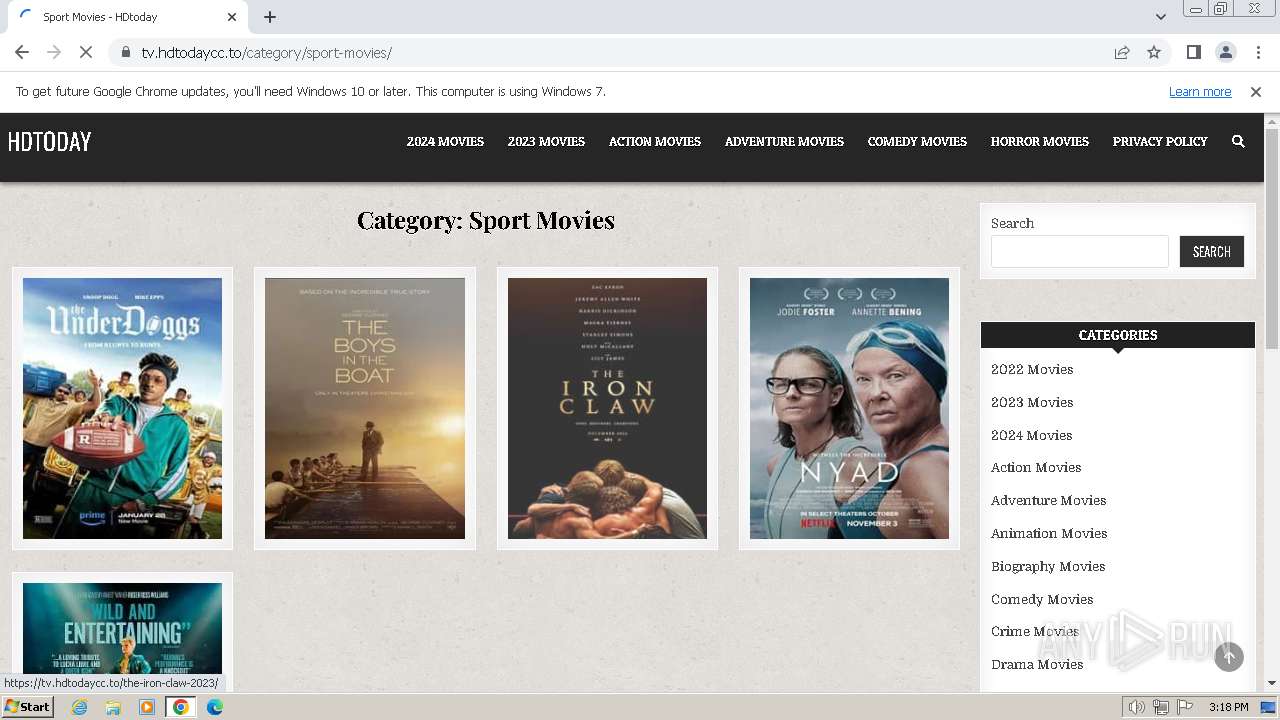Open the 2023 MOVIES menu
The width and height of the screenshot is (1280, 720).
coord(546,142)
